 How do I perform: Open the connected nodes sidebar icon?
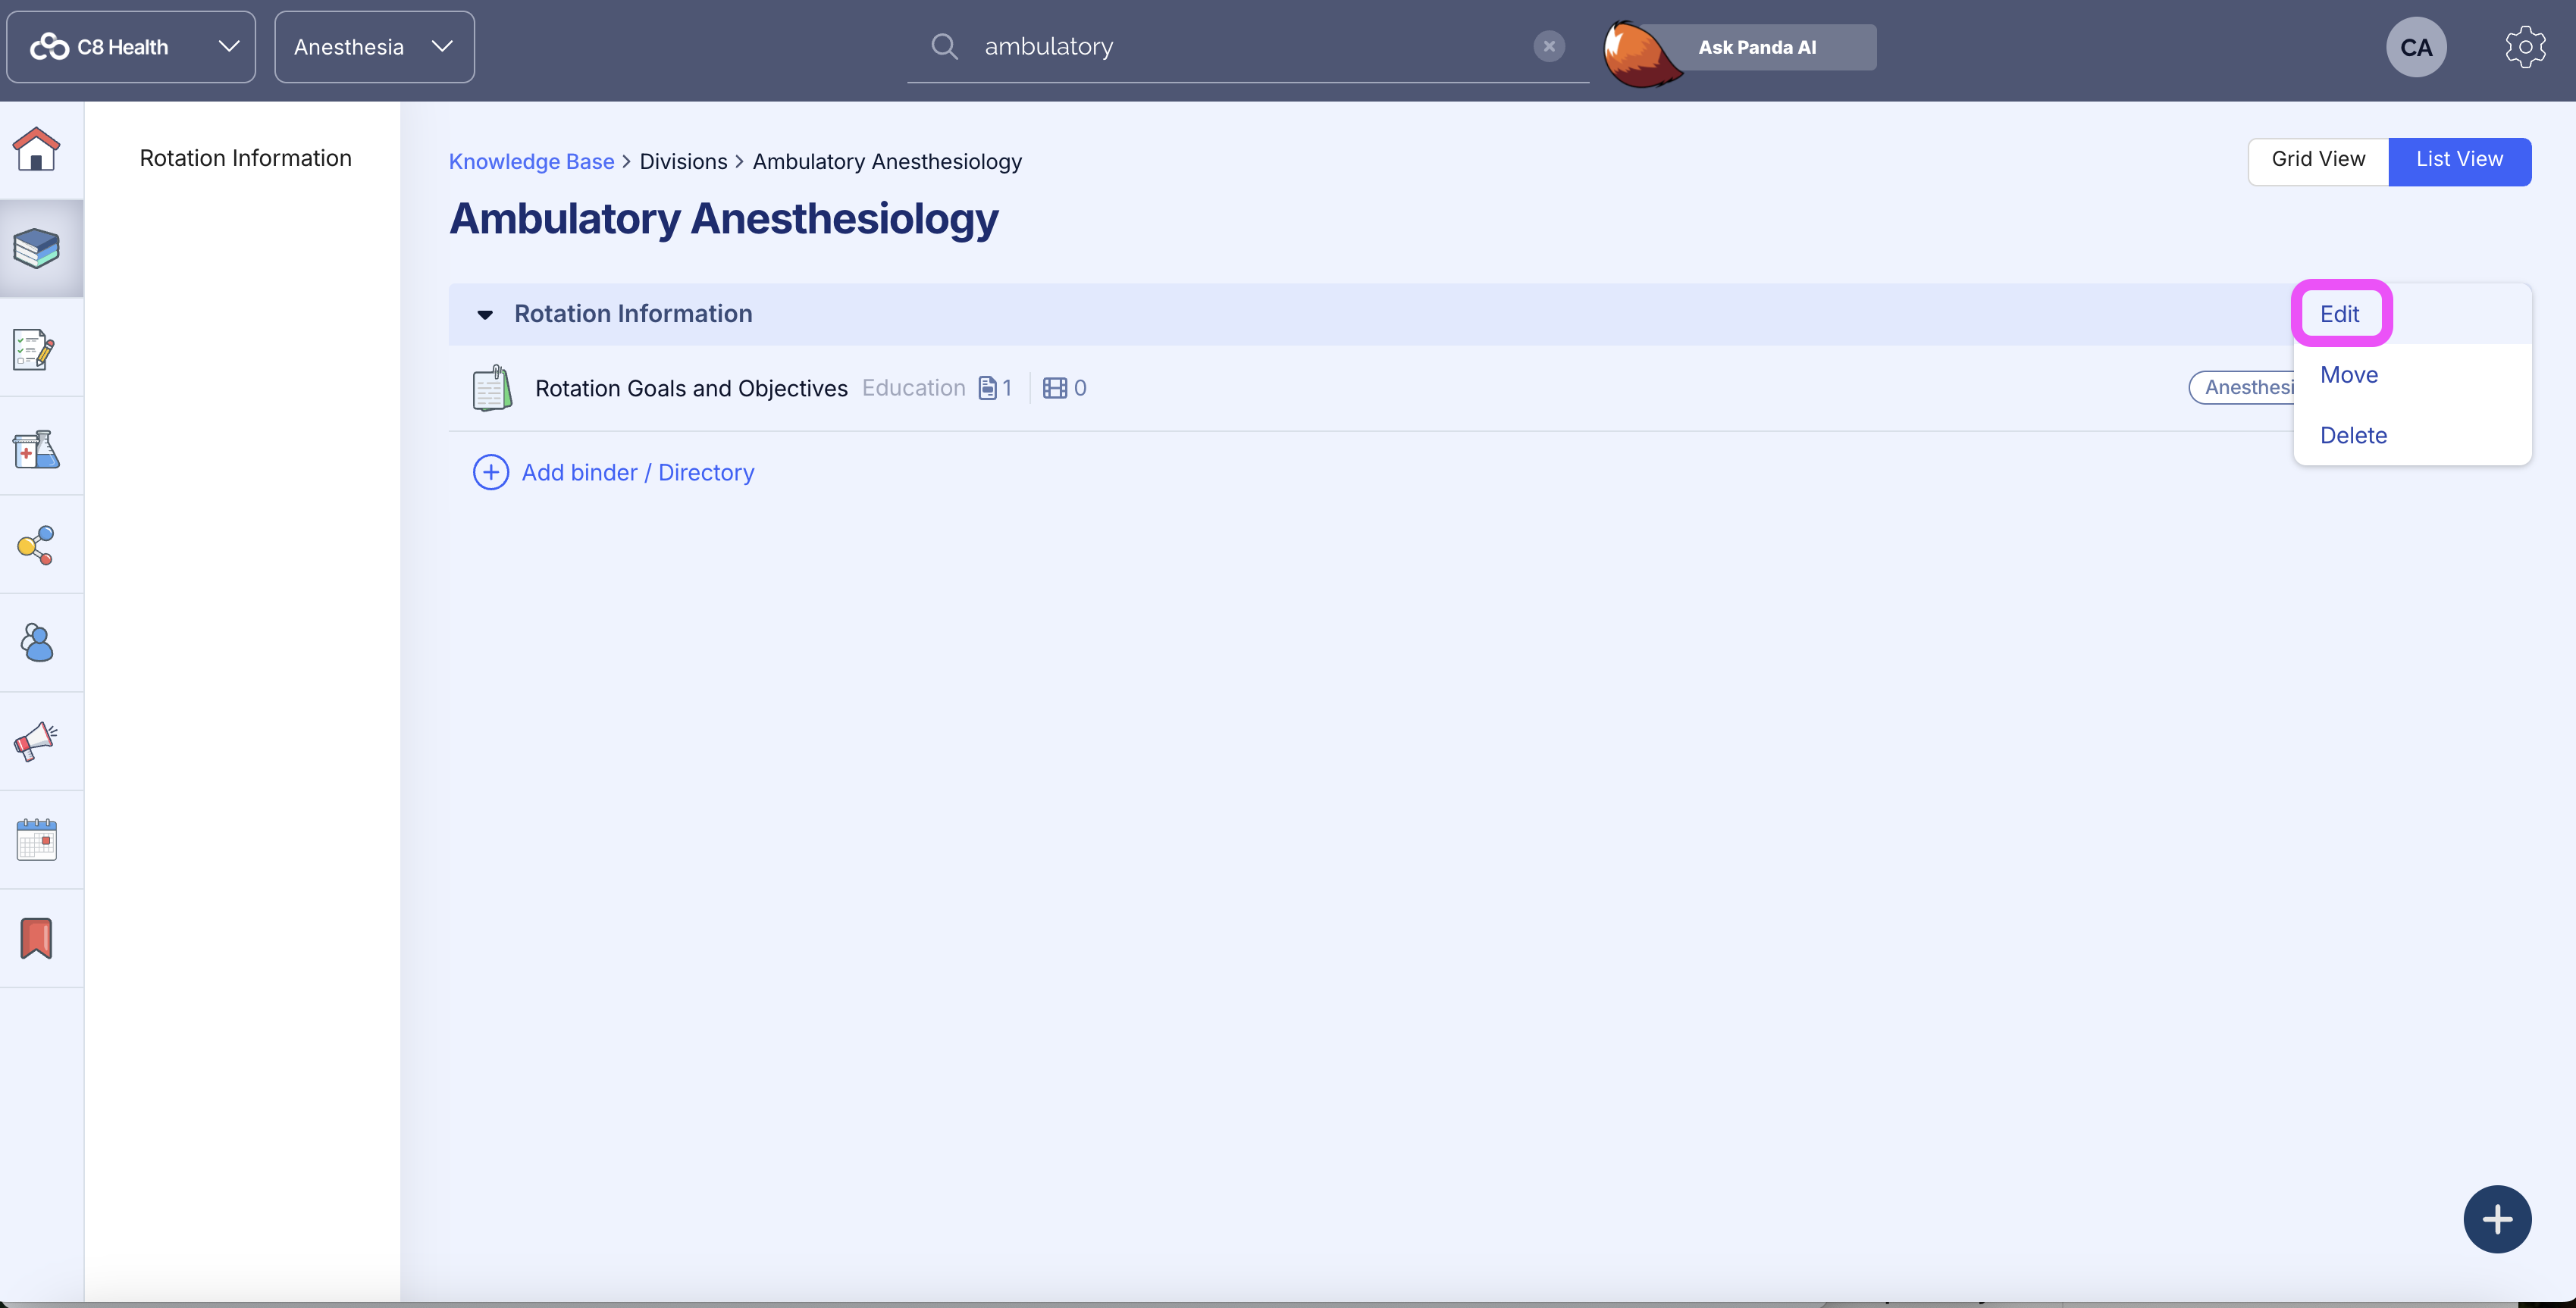pyautogui.click(x=36, y=546)
